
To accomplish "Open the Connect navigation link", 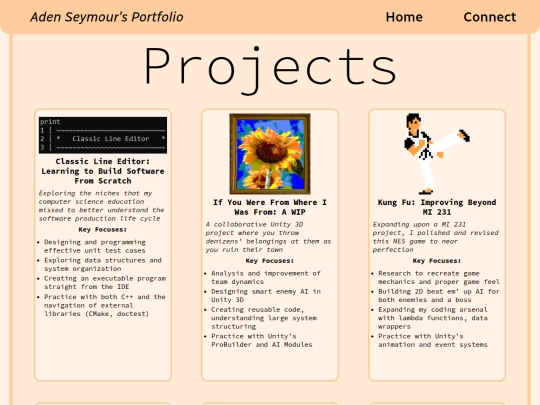I will click(490, 17).
